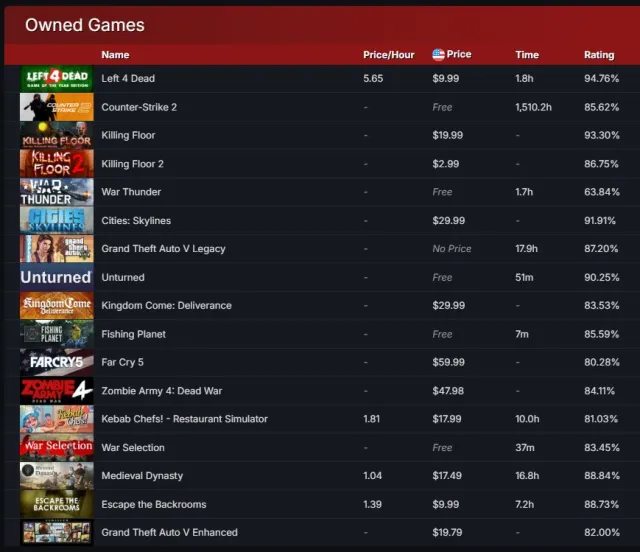Viewport: 640px width, 552px height.
Task: Open Zombie Army 4 game thumbnail
Action: point(57,391)
